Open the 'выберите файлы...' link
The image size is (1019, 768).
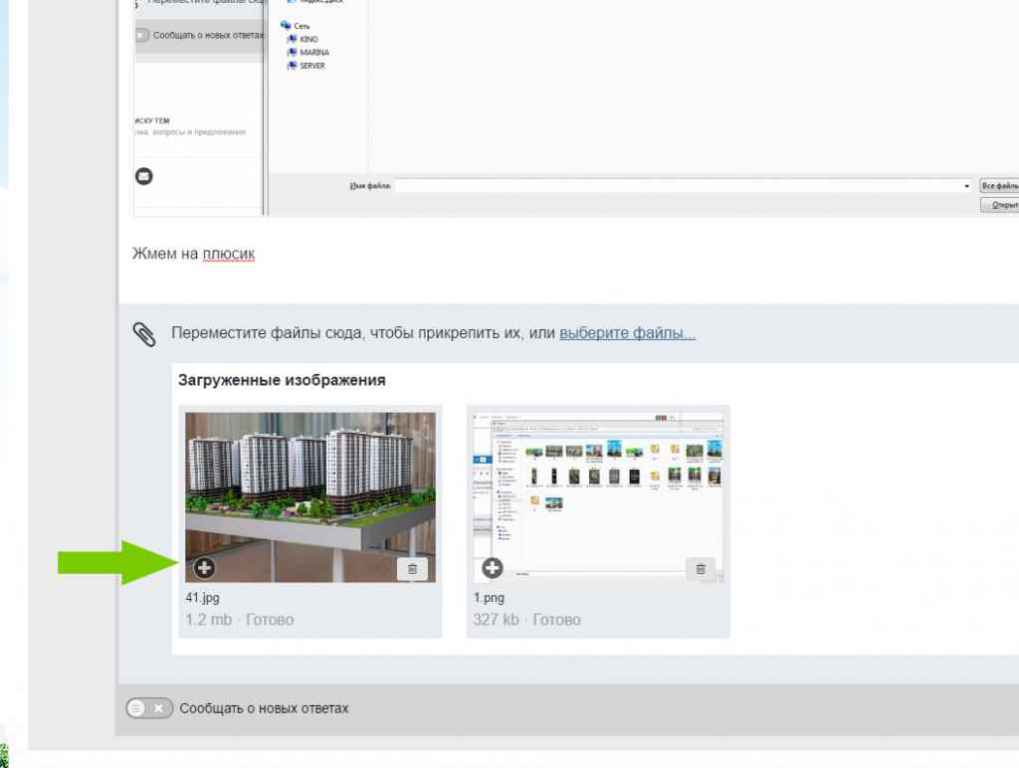click(627, 333)
